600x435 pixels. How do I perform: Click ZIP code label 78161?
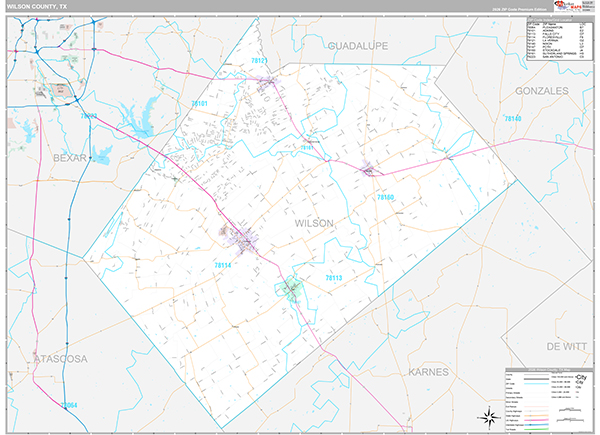tap(307, 148)
